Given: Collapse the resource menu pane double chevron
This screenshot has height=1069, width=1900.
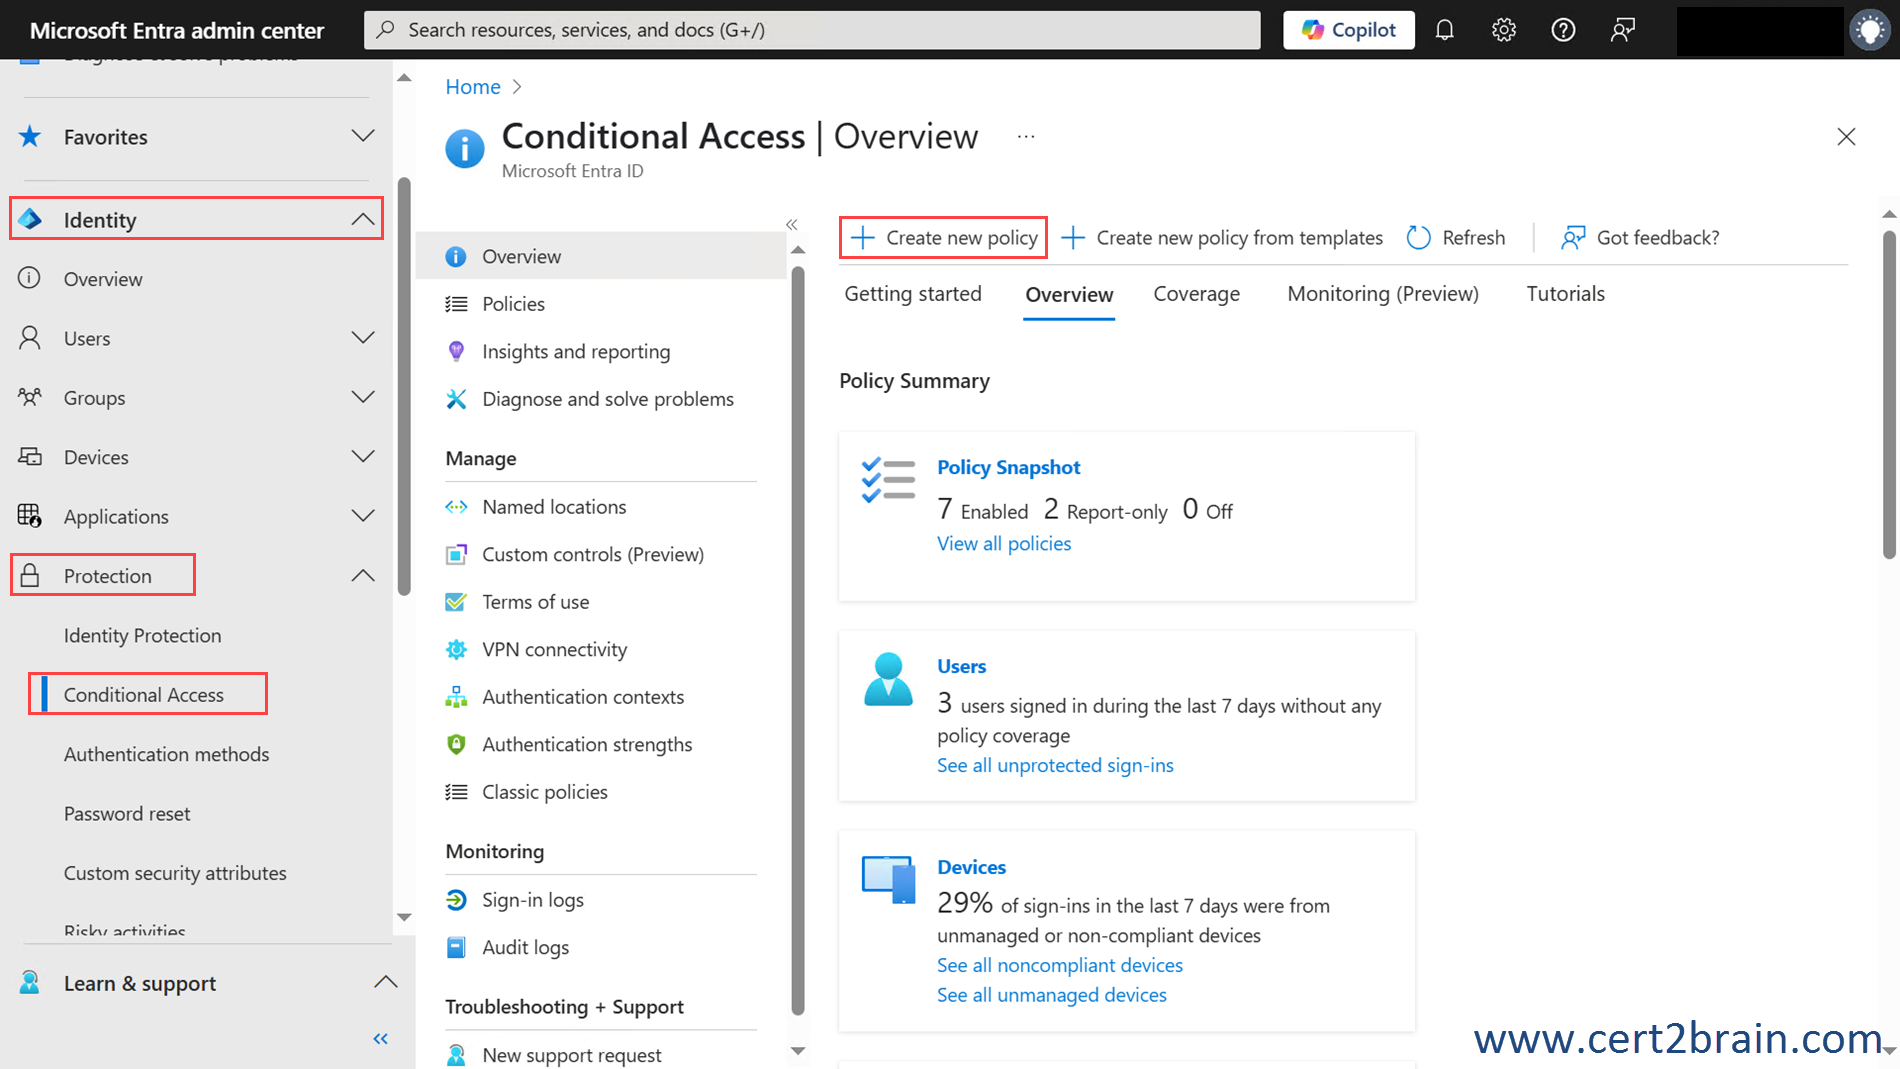Looking at the screenshot, I should pos(792,225).
